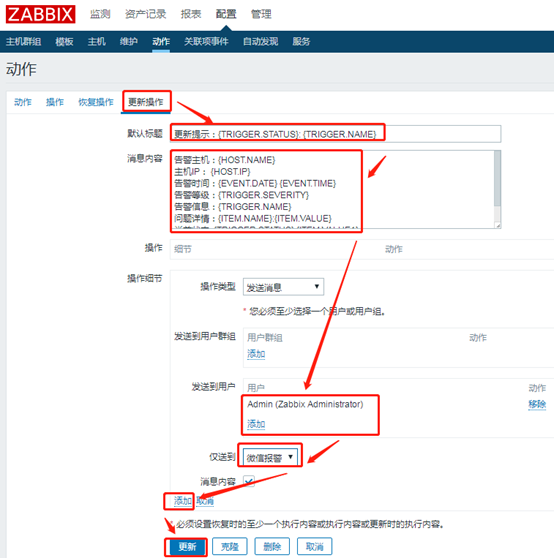Go to 关联项事件 submenu
554x558 pixels.
206,42
